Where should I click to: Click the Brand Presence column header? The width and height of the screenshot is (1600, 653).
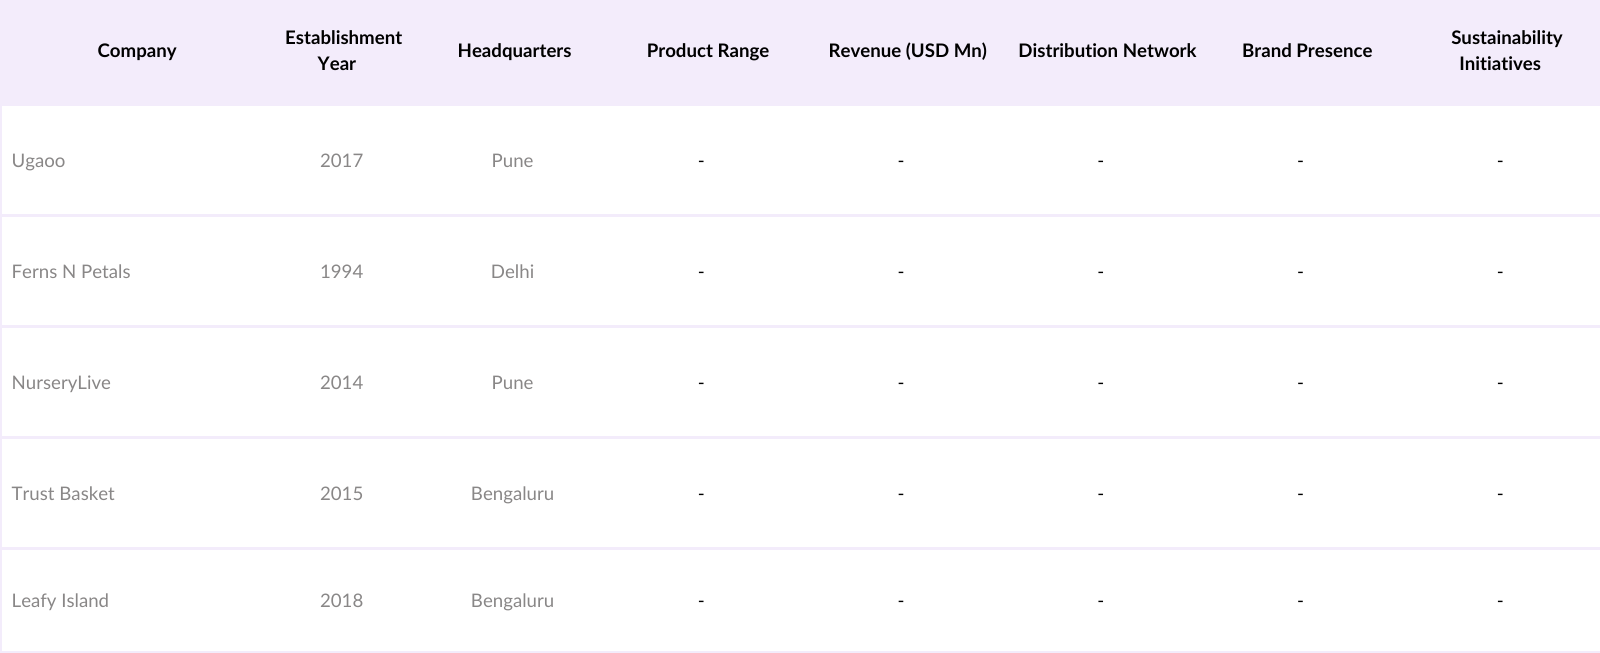pos(1306,51)
